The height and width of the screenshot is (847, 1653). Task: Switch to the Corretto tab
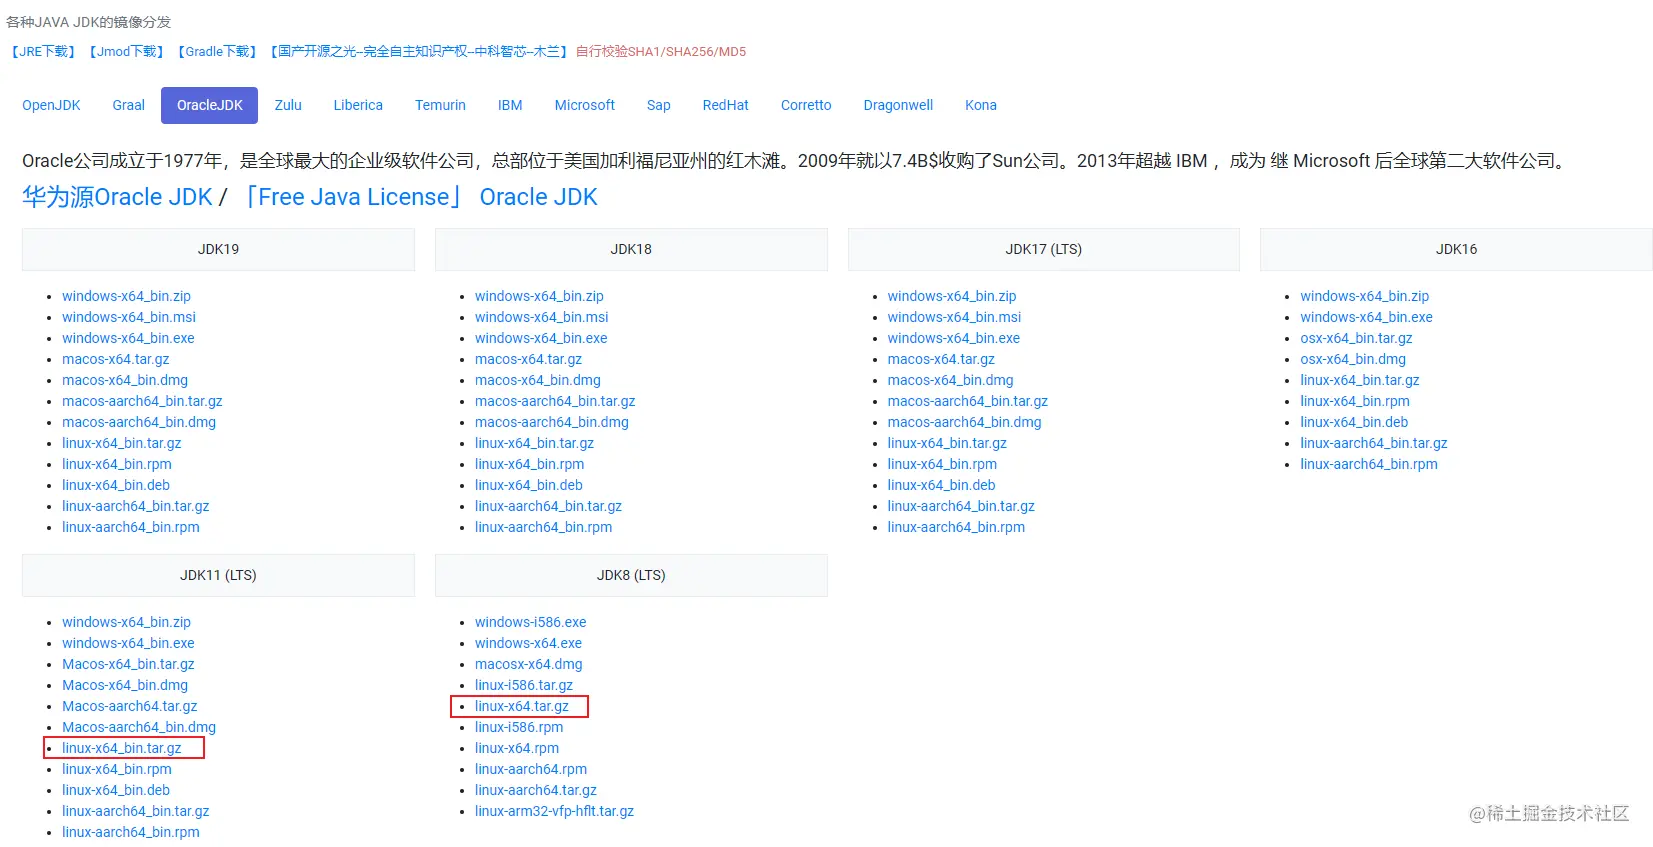click(x=806, y=105)
